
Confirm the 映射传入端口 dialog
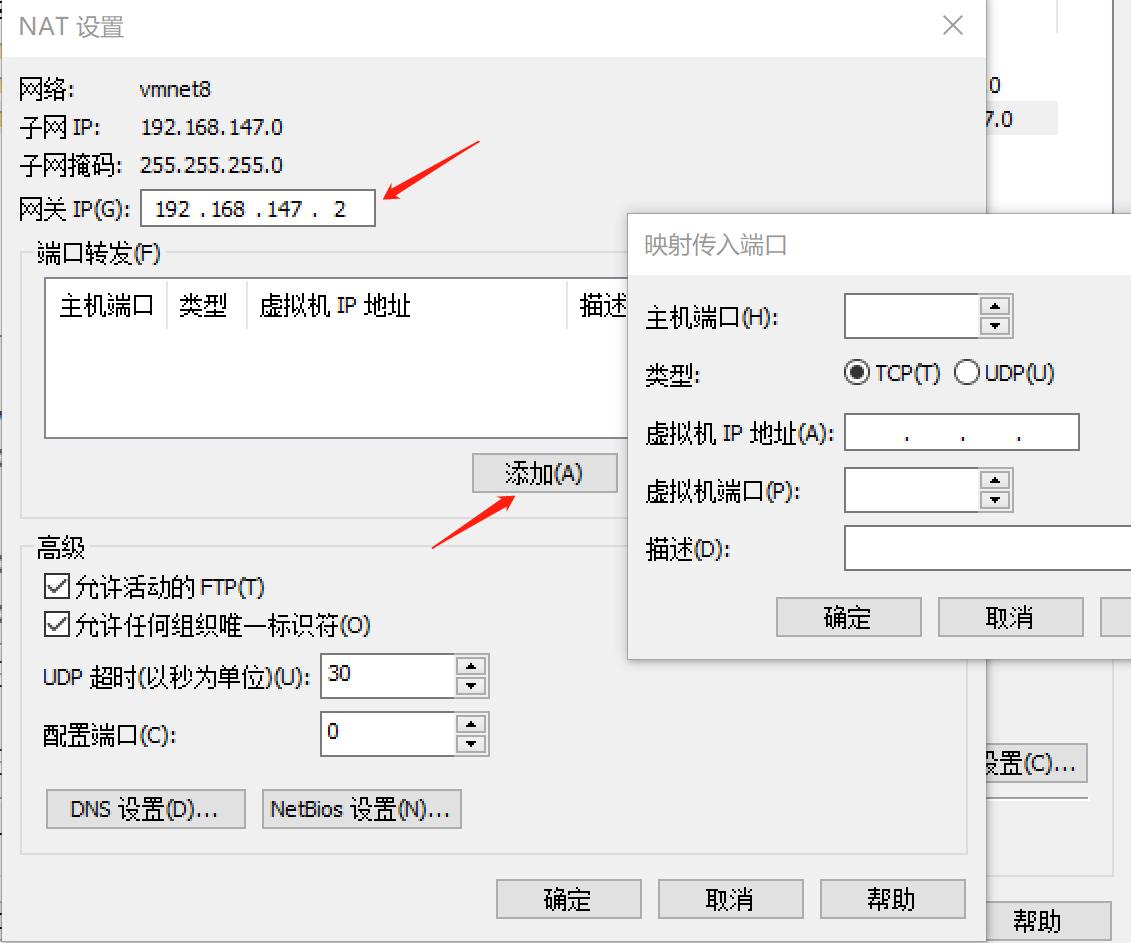click(x=848, y=617)
